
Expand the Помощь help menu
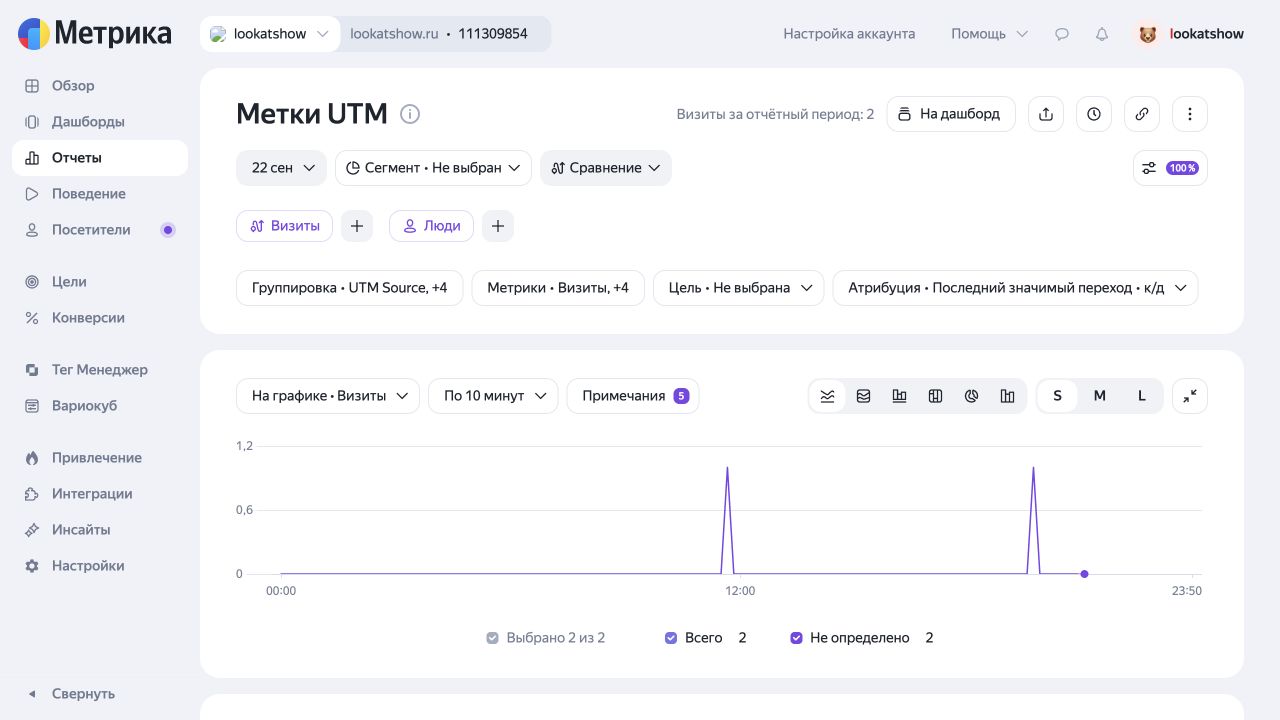(989, 34)
